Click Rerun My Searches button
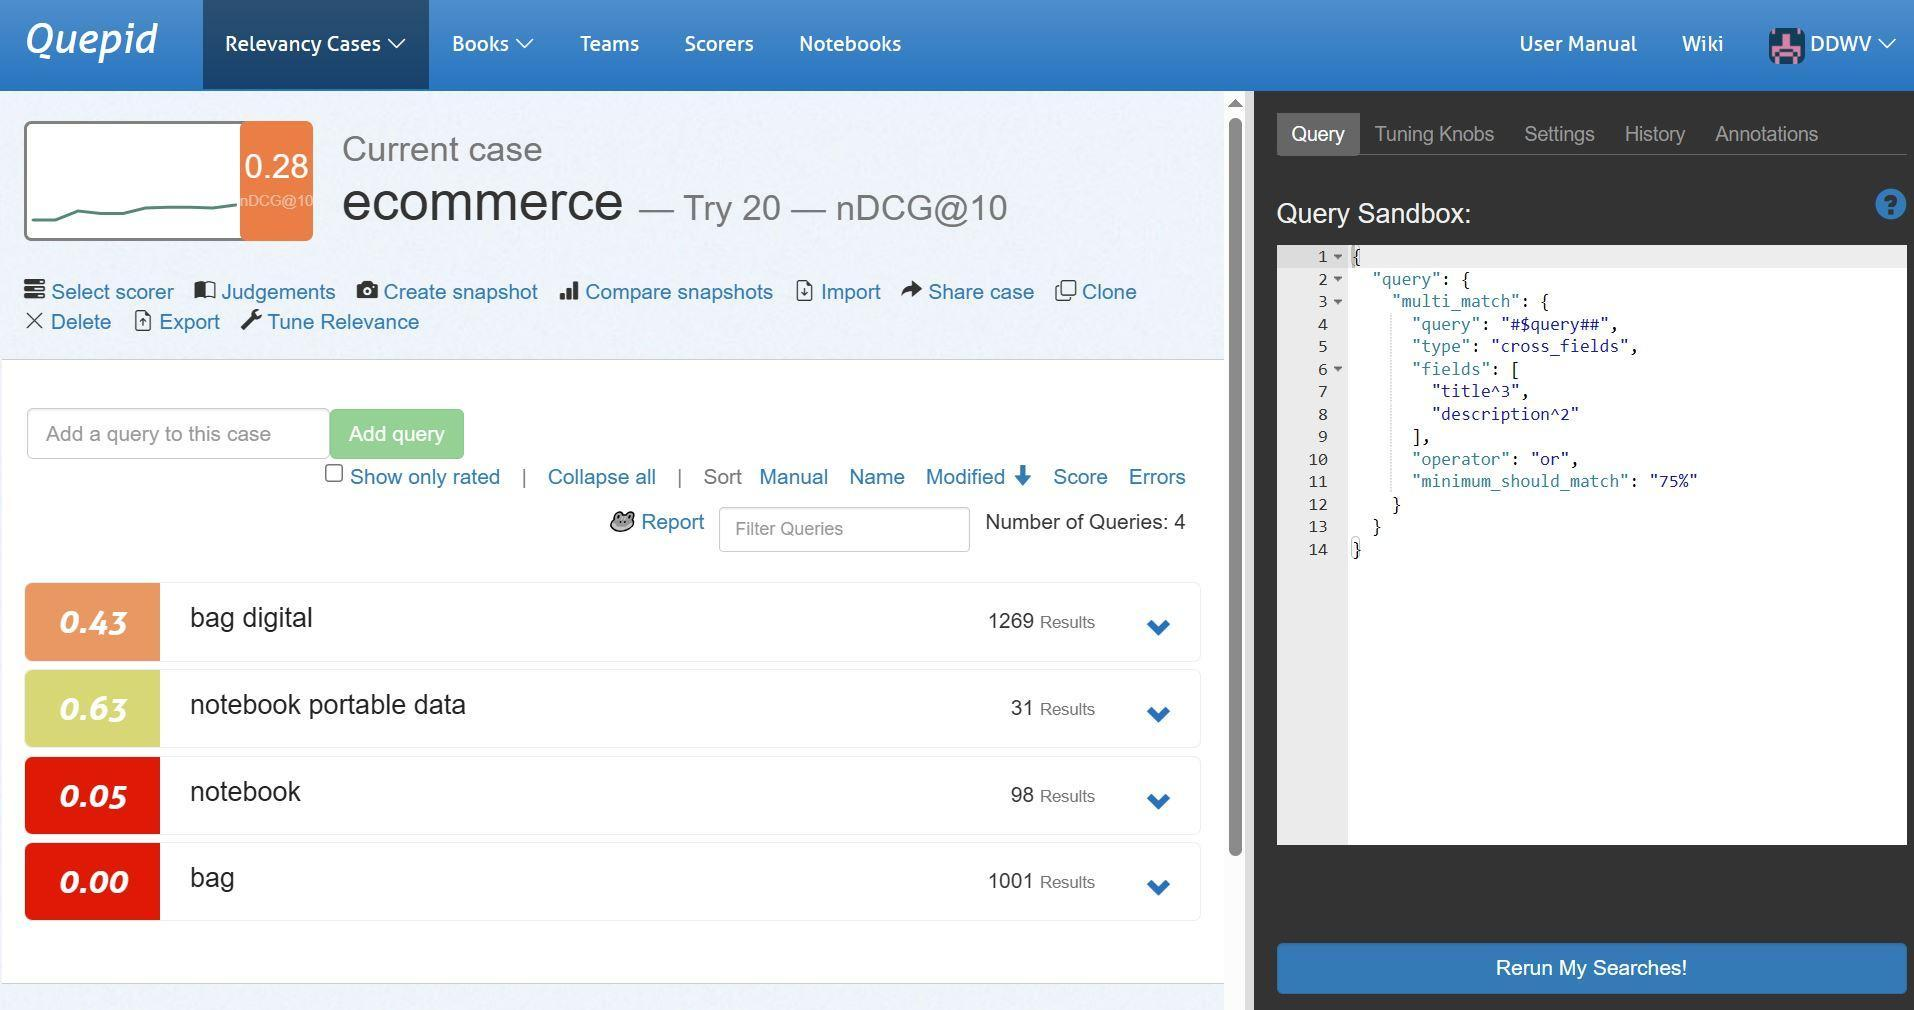Viewport: 1914px width, 1010px height. pyautogui.click(x=1591, y=968)
